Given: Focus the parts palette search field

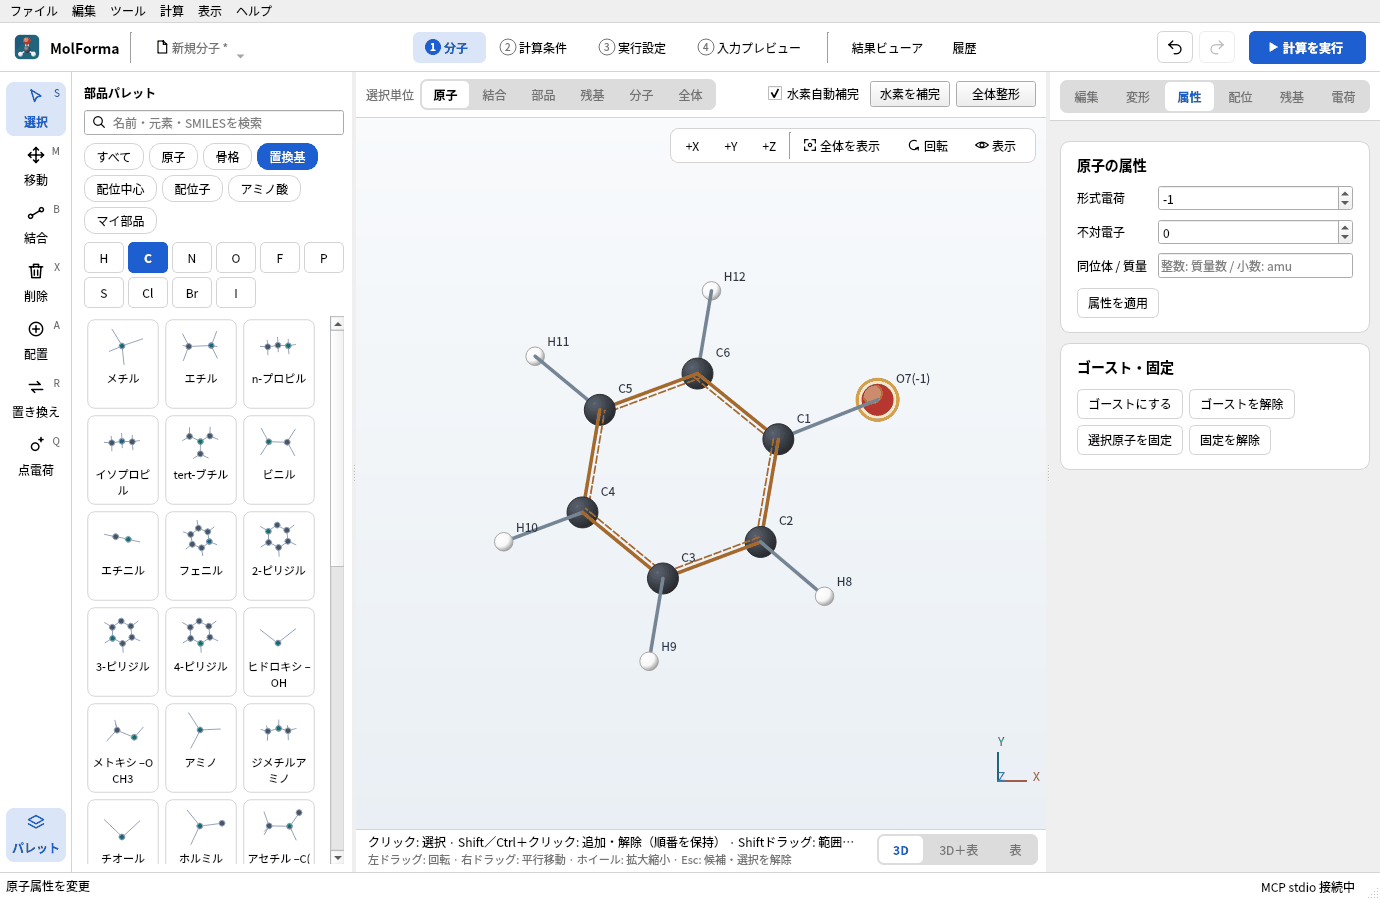Looking at the screenshot, I should [214, 122].
